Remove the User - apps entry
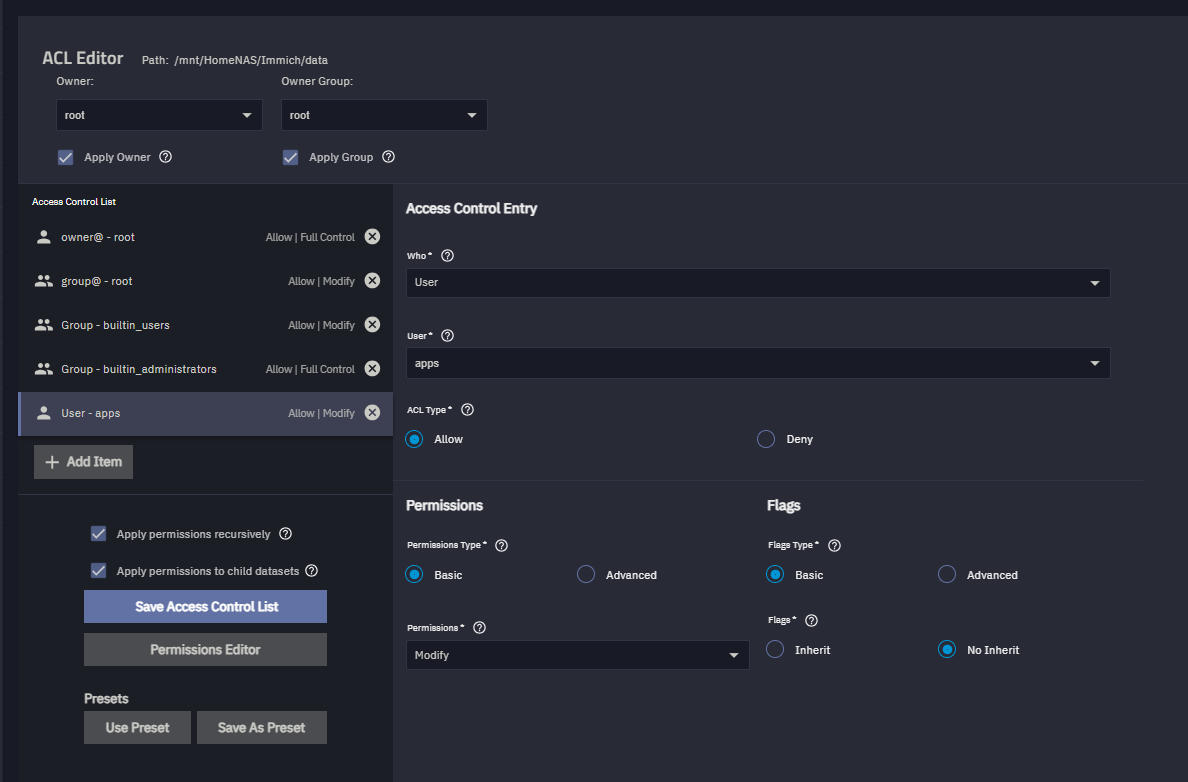 click(x=372, y=413)
